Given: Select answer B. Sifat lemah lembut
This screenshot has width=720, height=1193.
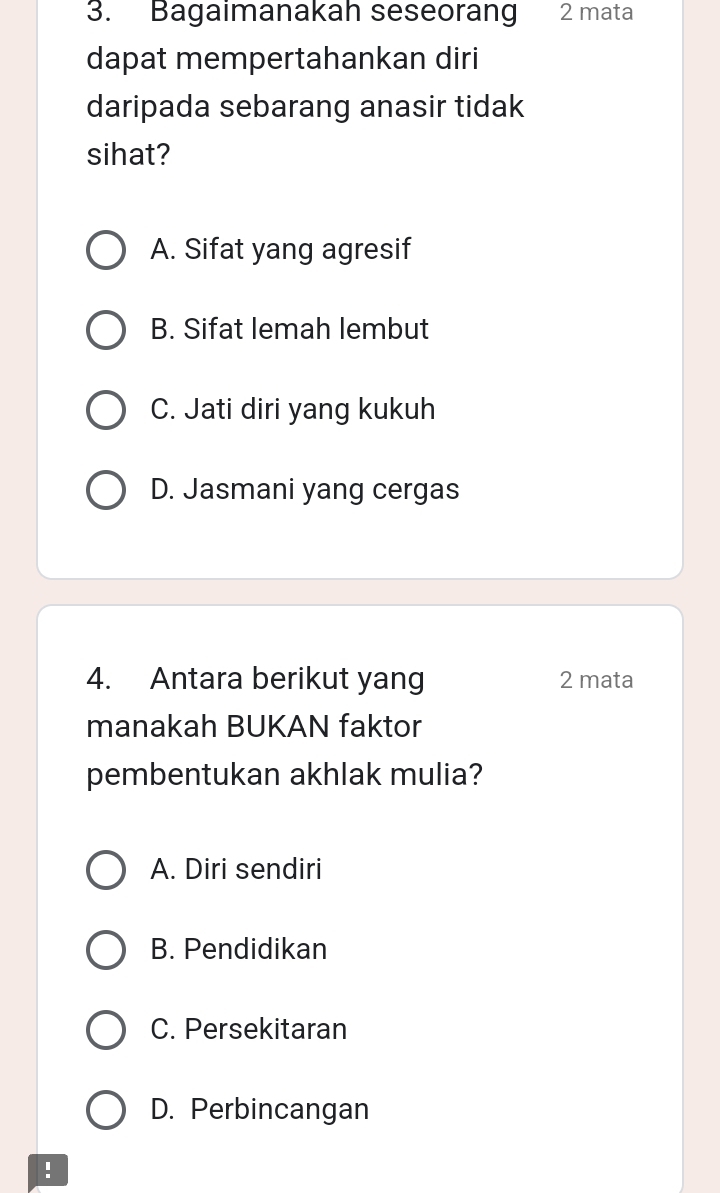Looking at the screenshot, I should coord(289,329).
